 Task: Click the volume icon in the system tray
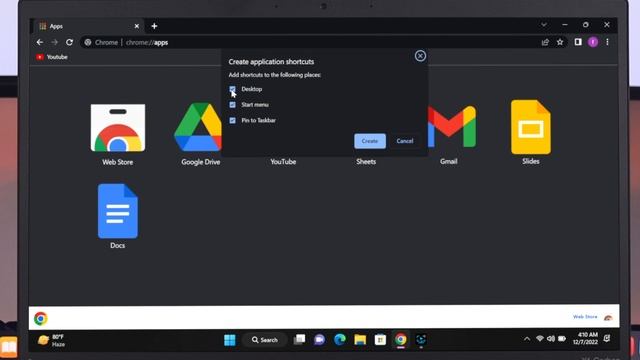[x=551, y=339]
